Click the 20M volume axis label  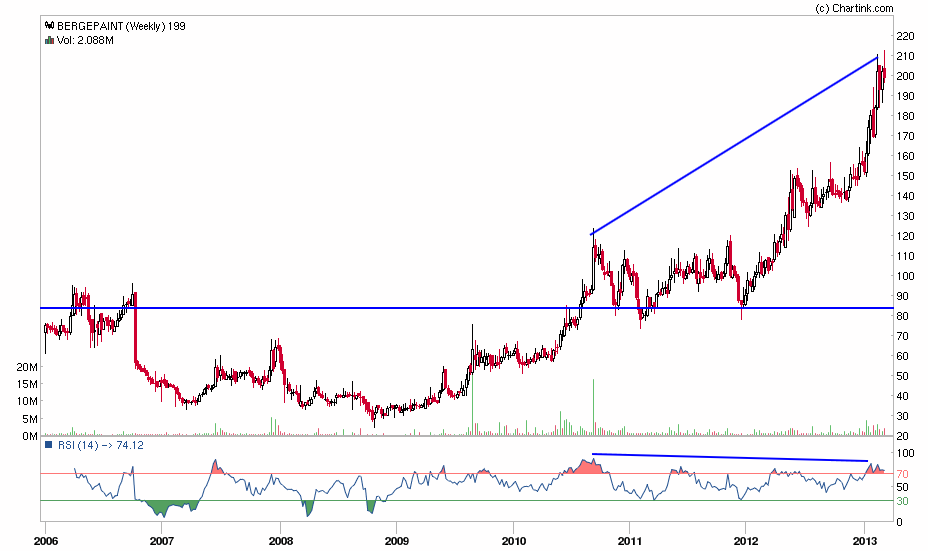[x=27, y=367]
